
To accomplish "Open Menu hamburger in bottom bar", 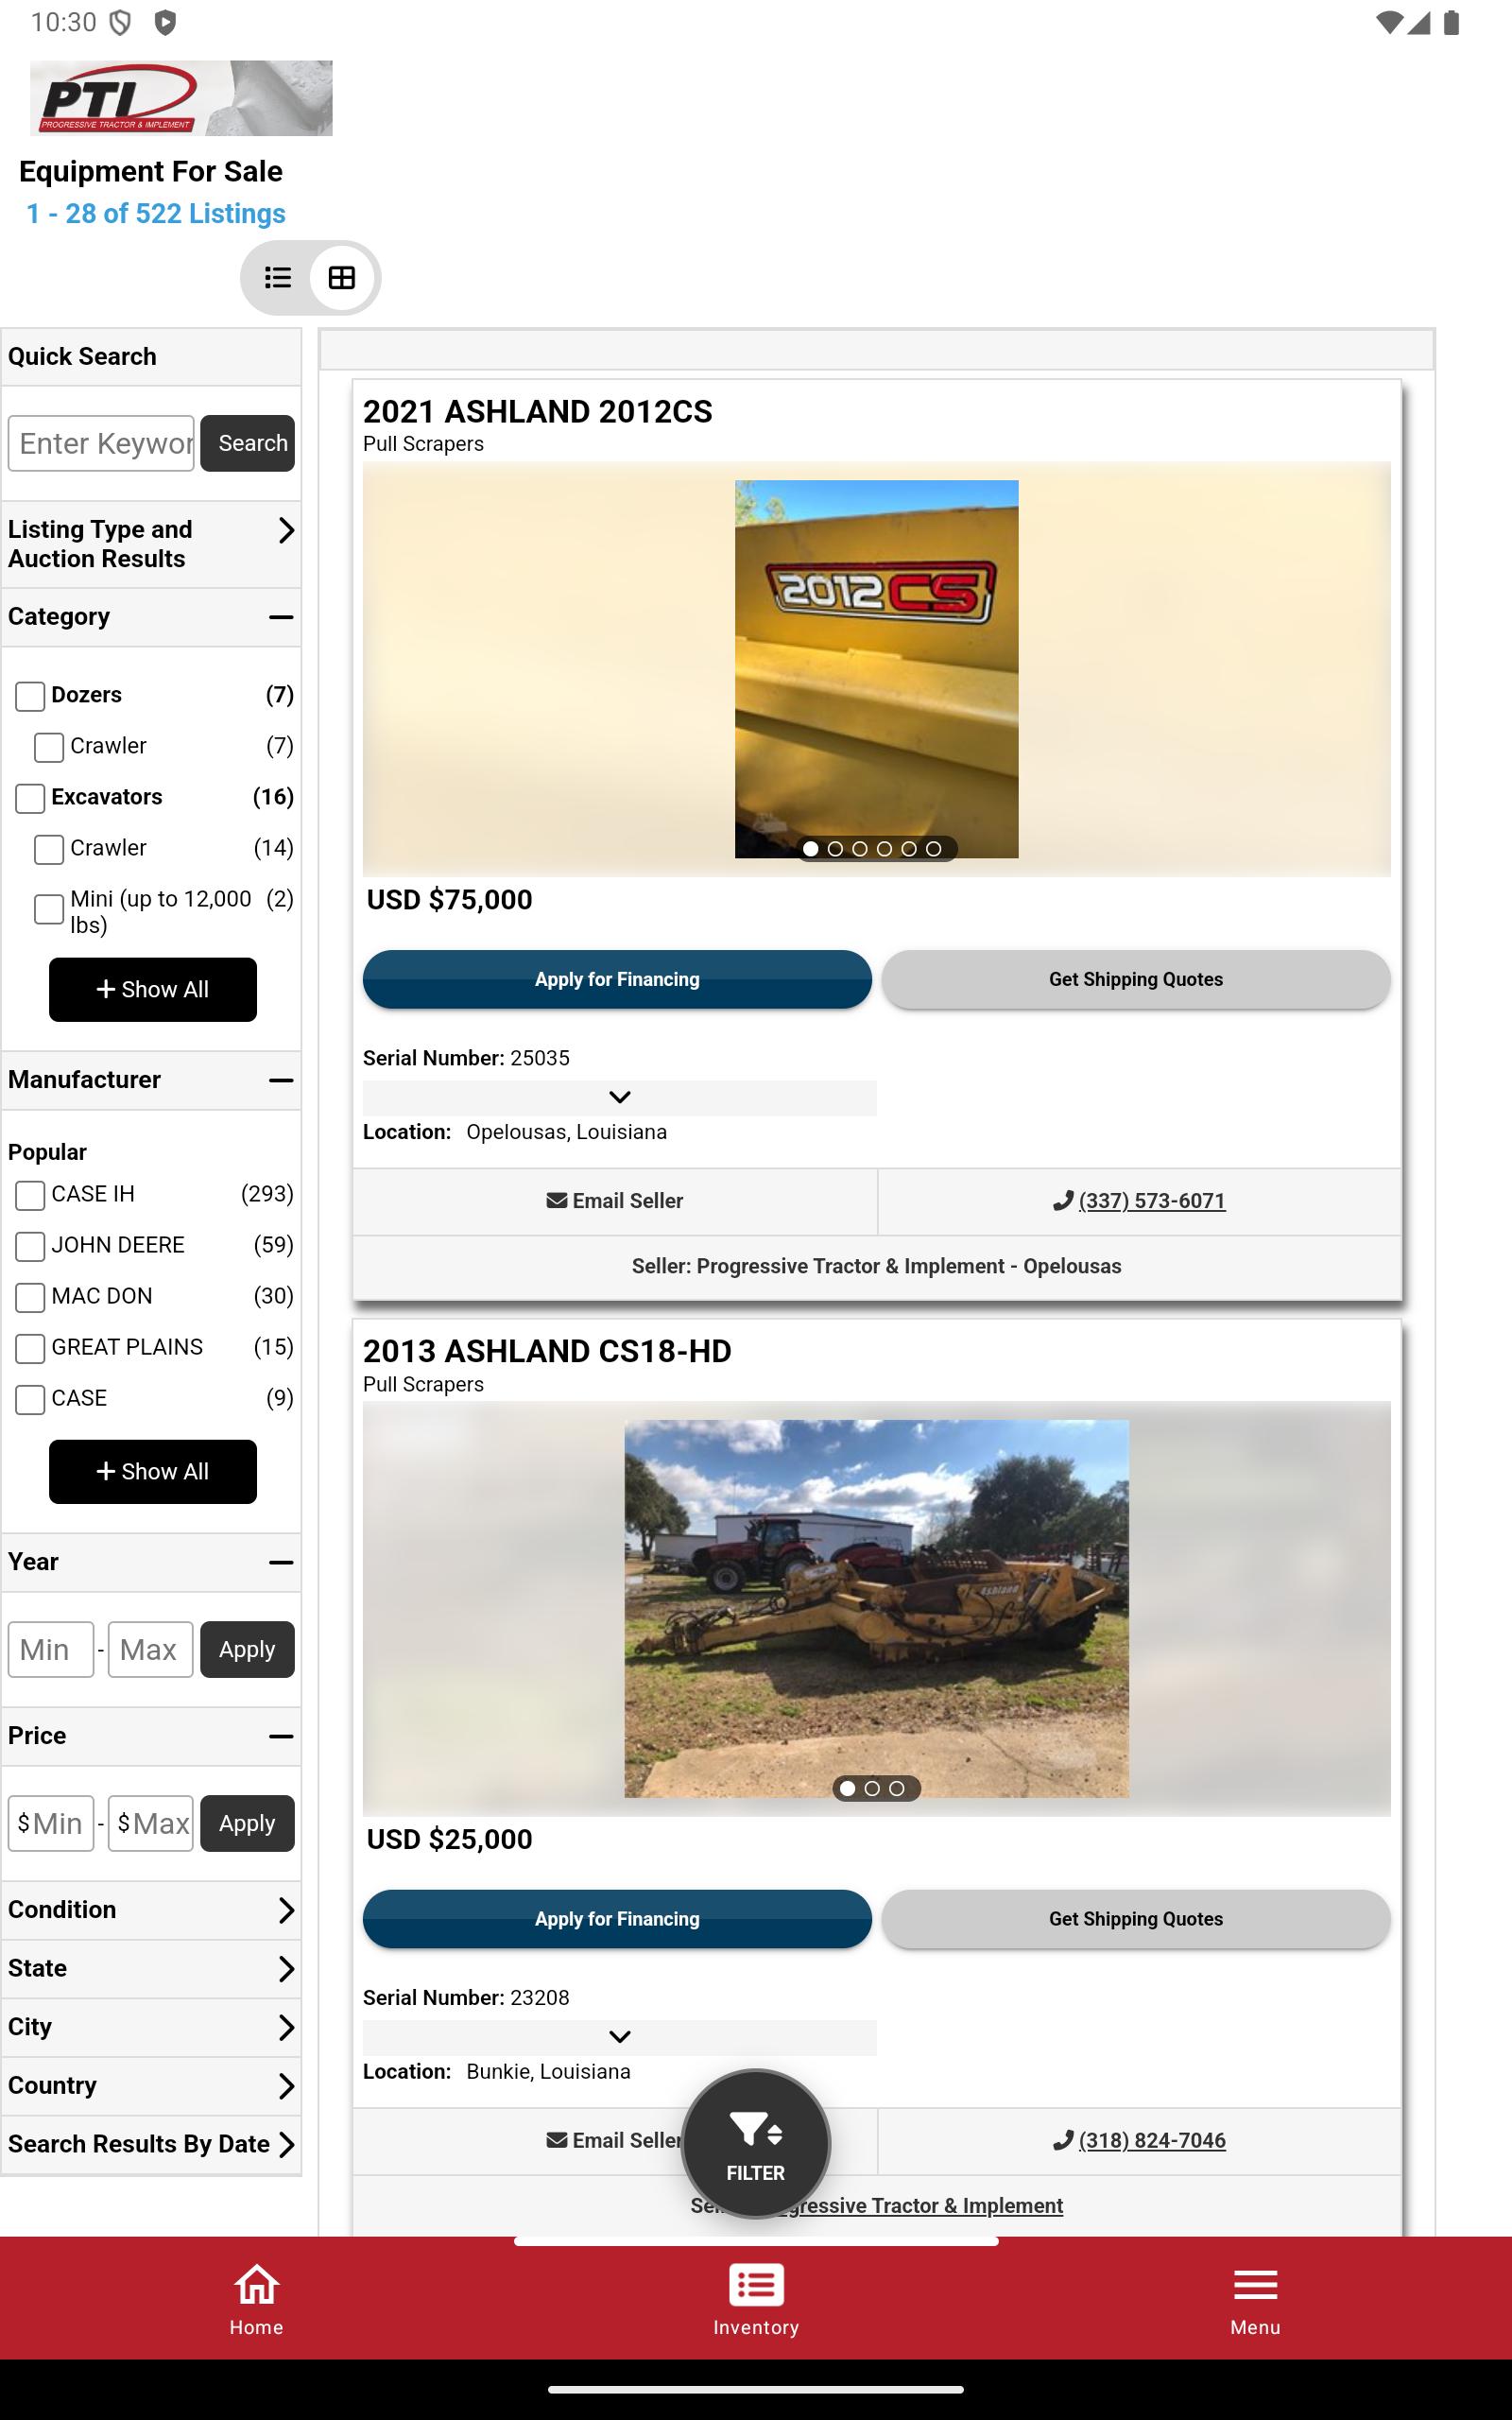I will (x=1255, y=2299).
